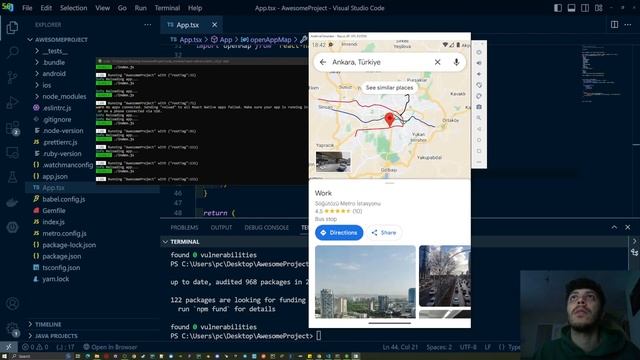Switch to the OUTPUT panel tab
Screen dimensions: 640x360
coord(221,227)
